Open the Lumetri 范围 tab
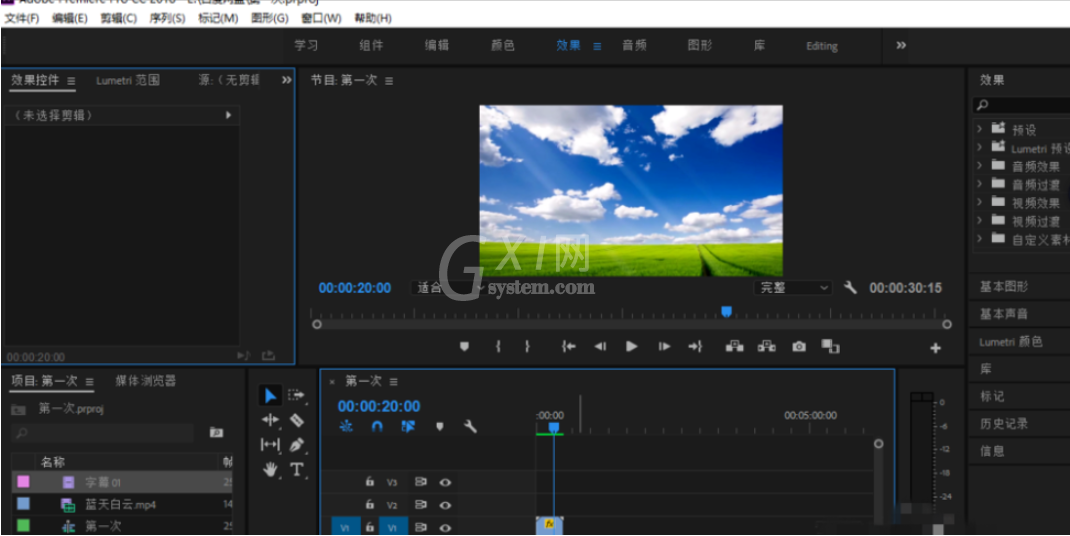The height and width of the screenshot is (536, 1070). (x=128, y=80)
